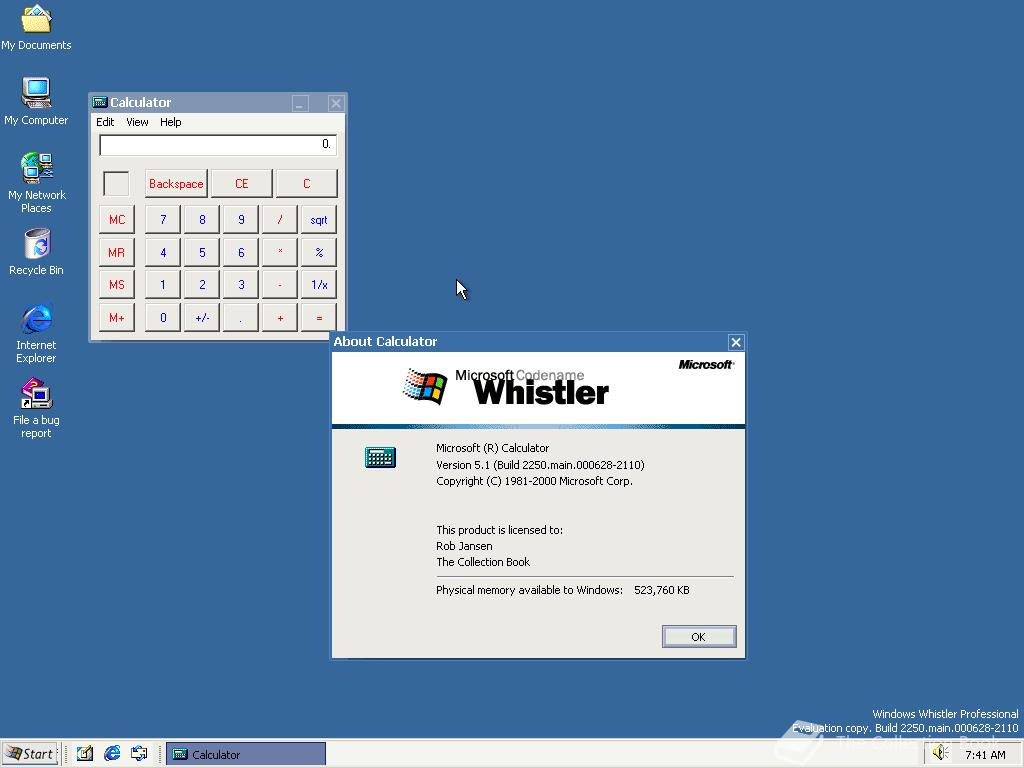The height and width of the screenshot is (768, 1024).
Task: Click the +/- sign change key
Action: 202,317
